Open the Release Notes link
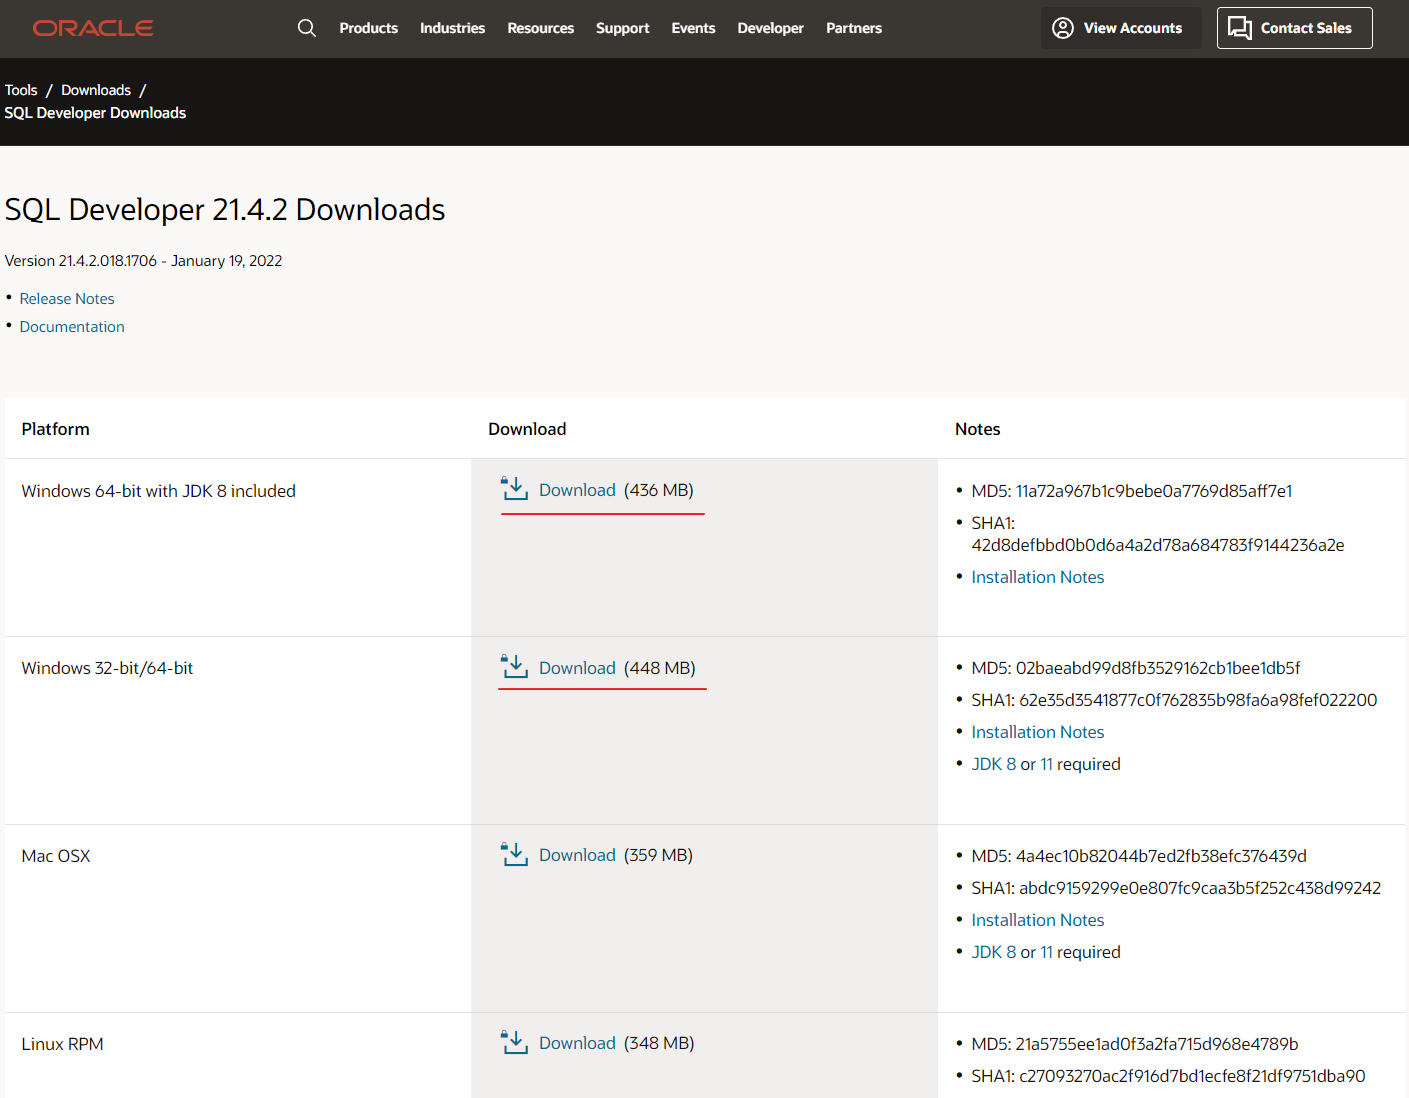 67,299
